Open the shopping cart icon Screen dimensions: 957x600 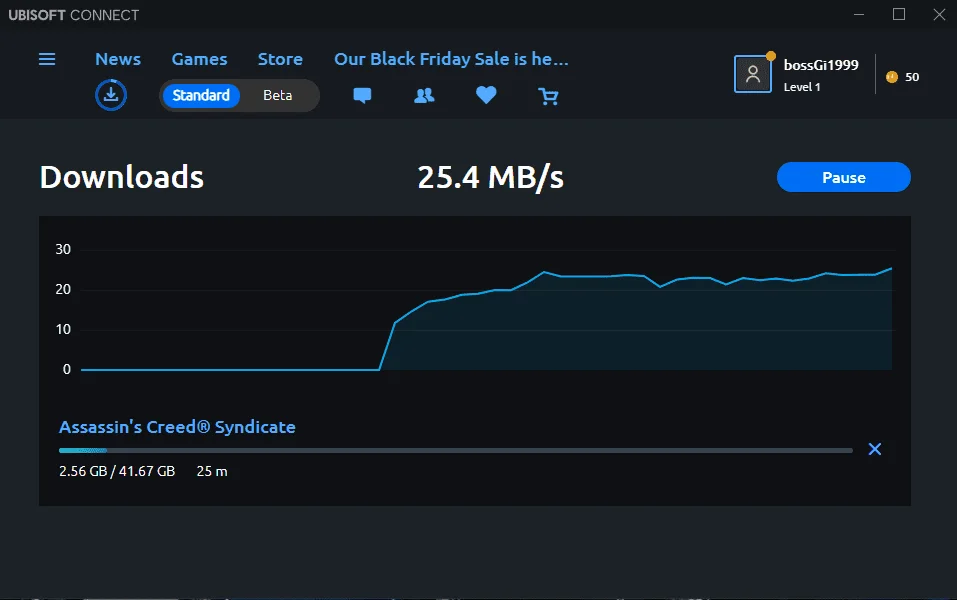(548, 96)
